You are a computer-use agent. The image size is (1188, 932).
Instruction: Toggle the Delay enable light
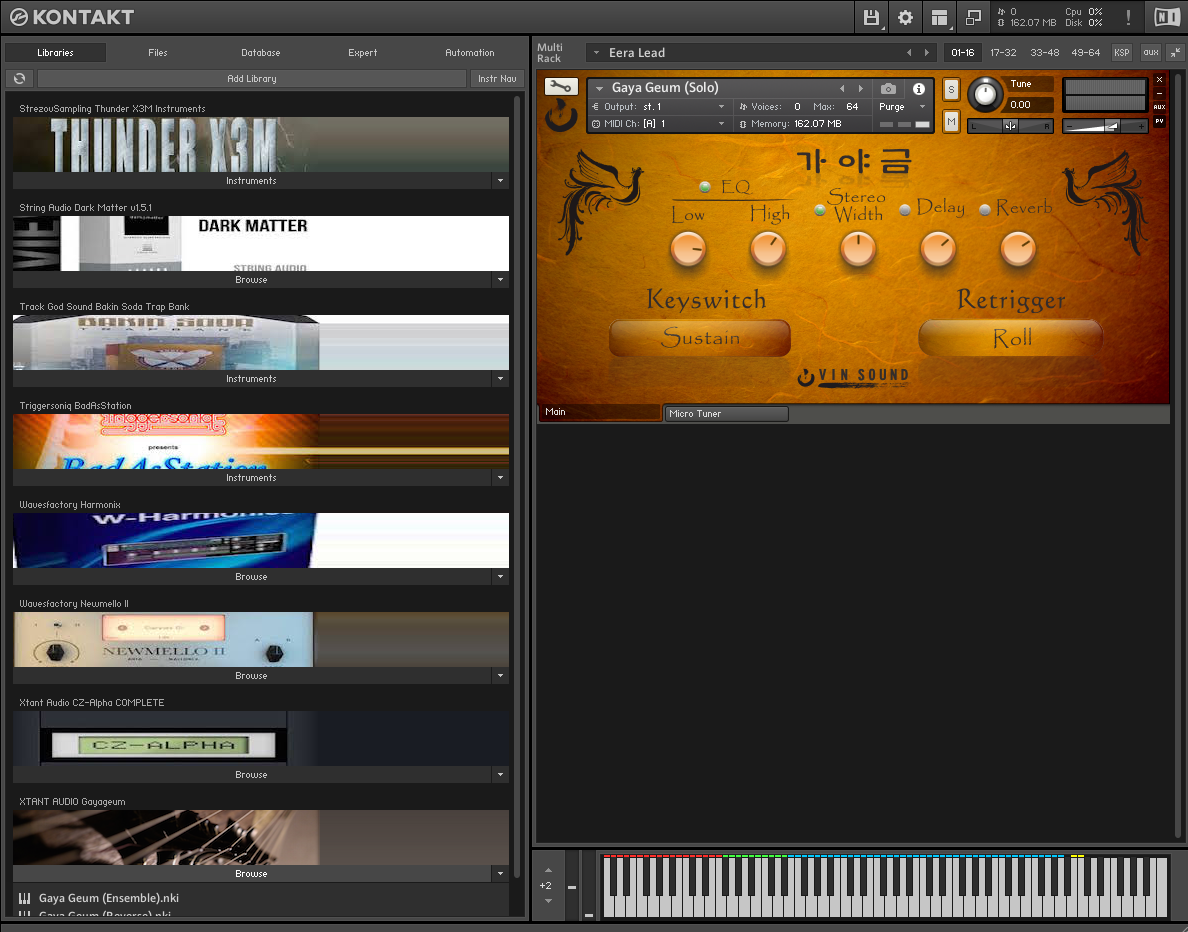(x=905, y=210)
